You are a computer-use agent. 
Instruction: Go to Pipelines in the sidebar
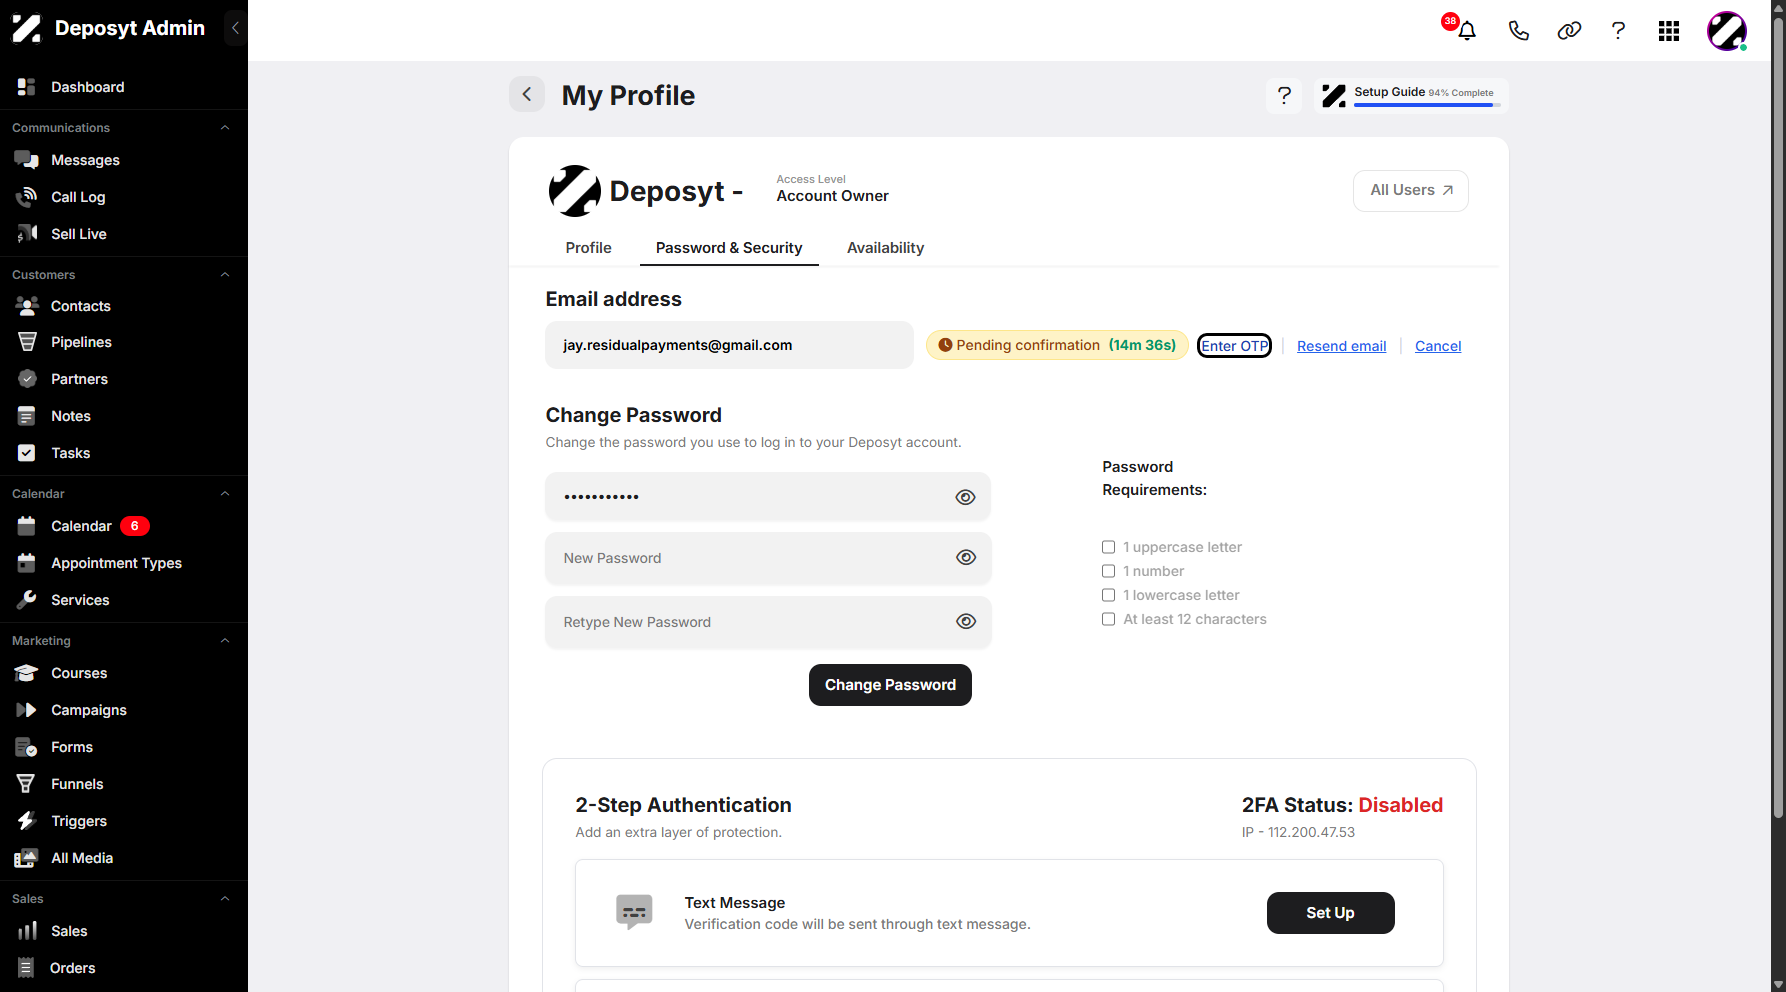(x=81, y=342)
